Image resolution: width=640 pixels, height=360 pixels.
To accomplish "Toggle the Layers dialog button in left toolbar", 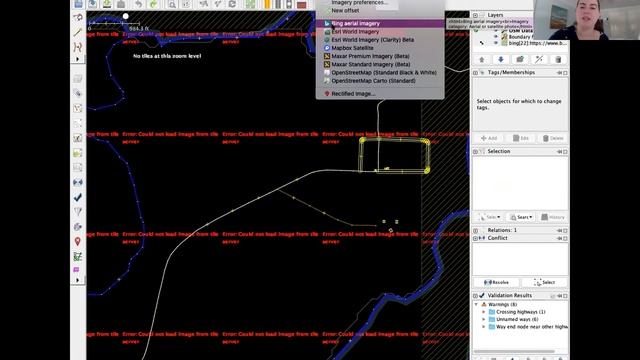I will (78, 78).
